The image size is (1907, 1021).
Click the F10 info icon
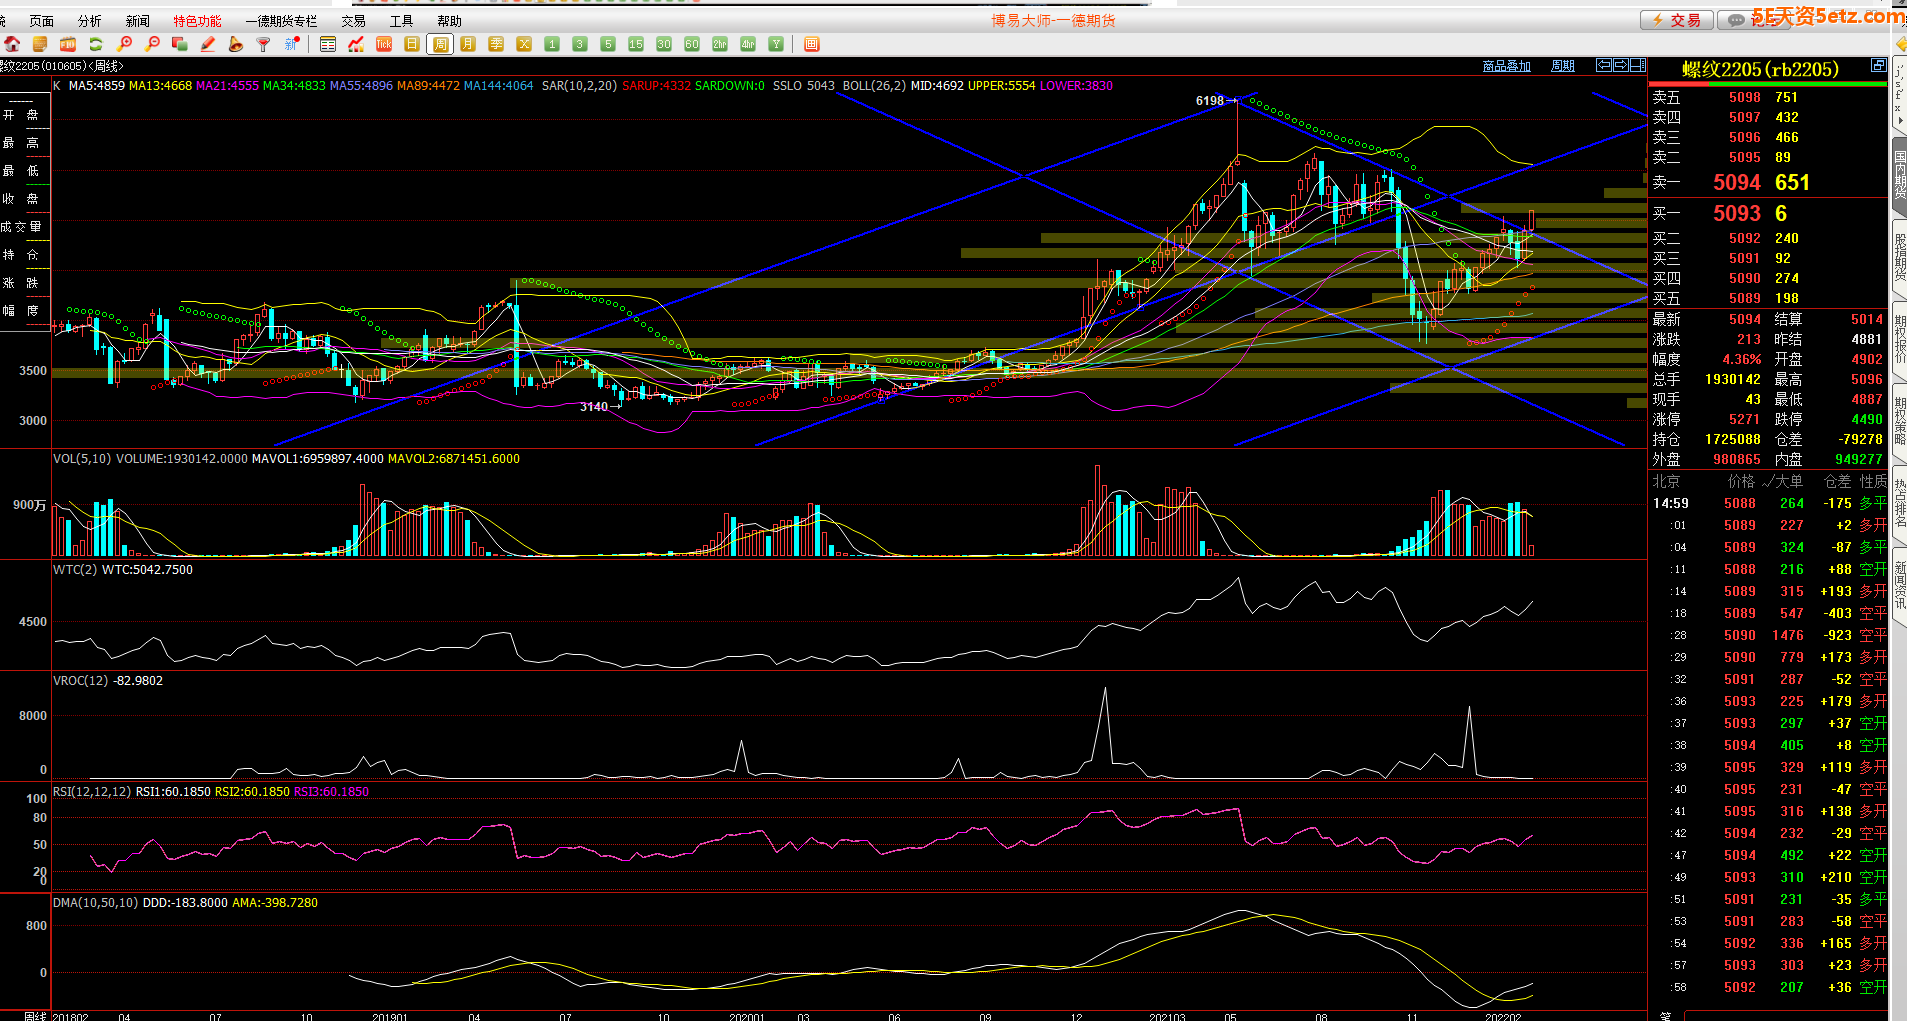[x=68, y=44]
